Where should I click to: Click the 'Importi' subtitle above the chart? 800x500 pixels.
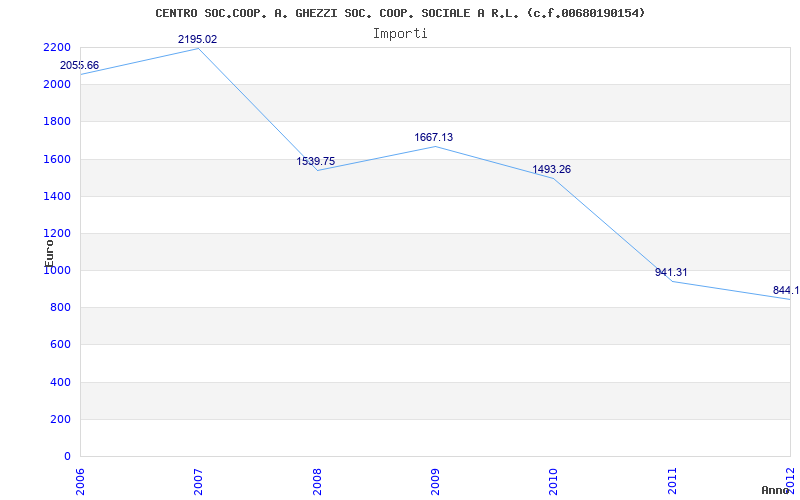coord(400,33)
